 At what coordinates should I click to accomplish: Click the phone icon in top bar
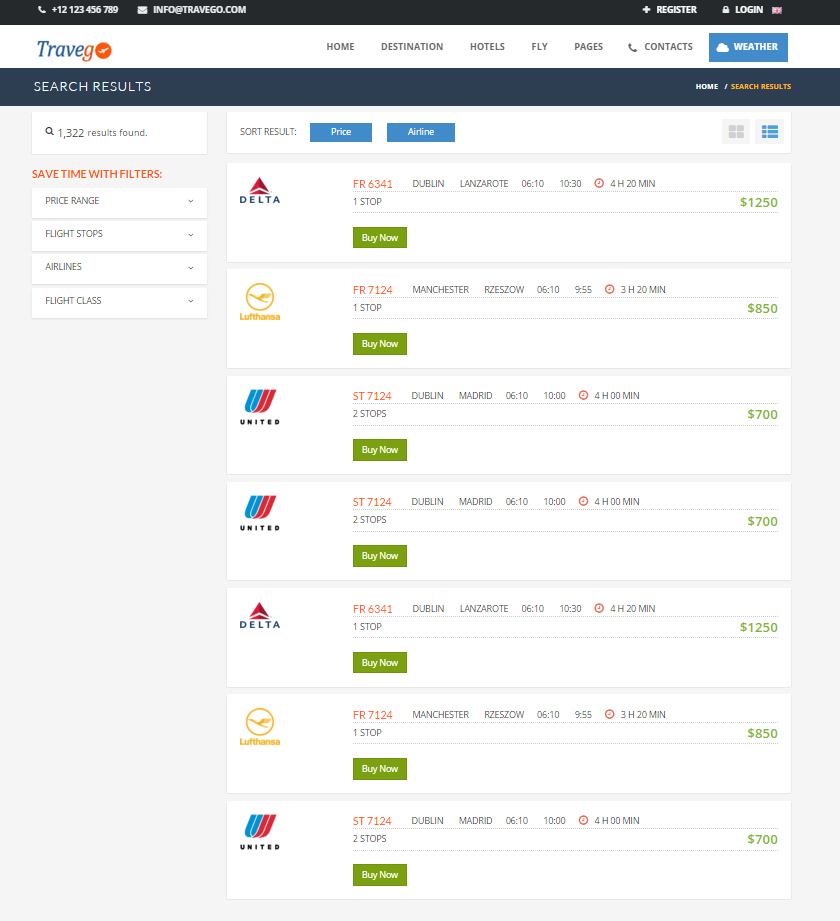pos(42,9)
